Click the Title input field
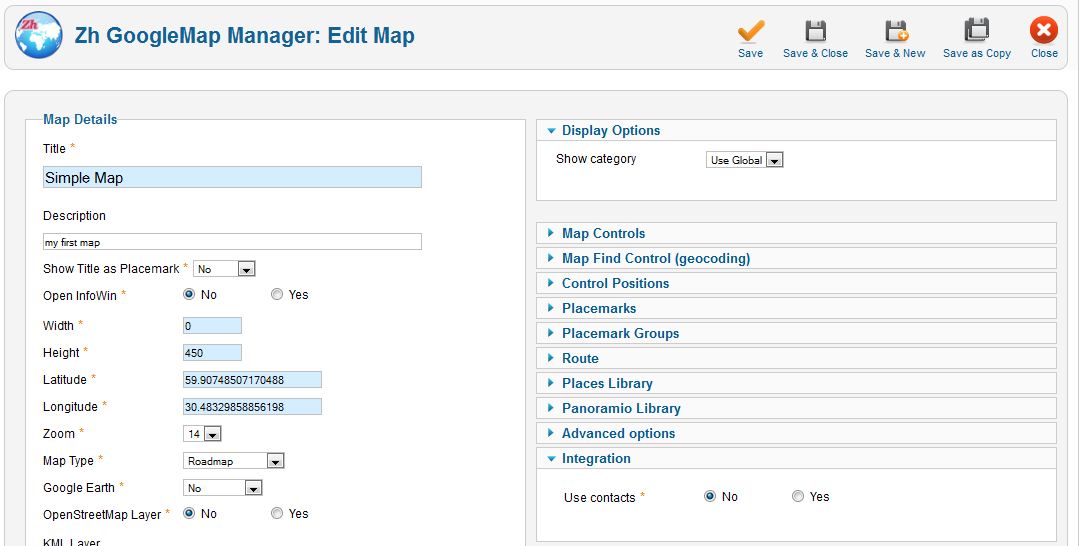The image size is (1080, 546). click(x=232, y=177)
